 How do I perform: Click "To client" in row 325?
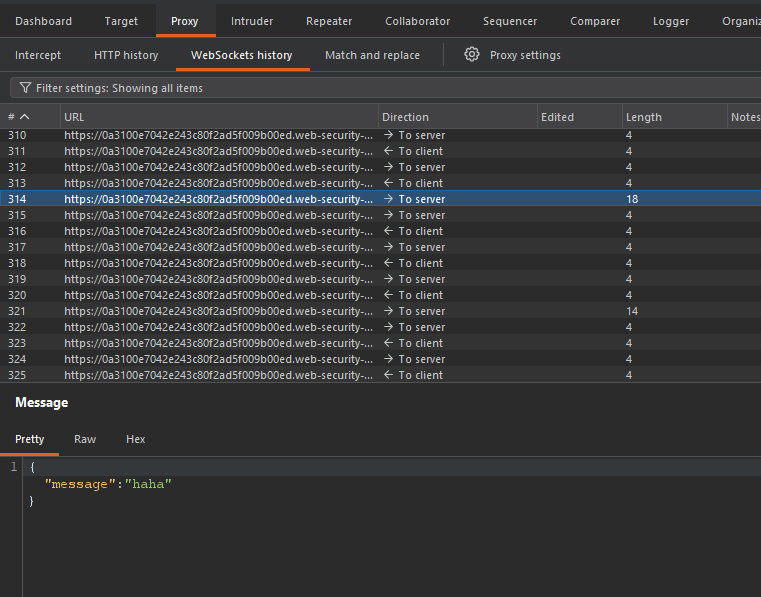click(x=420, y=375)
